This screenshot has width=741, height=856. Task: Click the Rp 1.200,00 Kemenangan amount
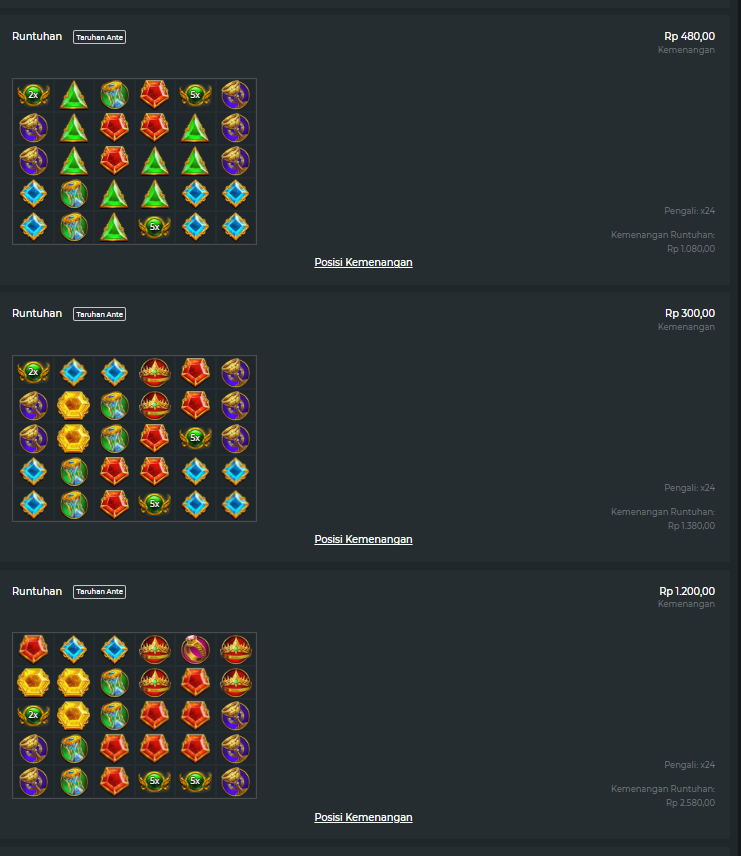pyautogui.click(x=687, y=591)
